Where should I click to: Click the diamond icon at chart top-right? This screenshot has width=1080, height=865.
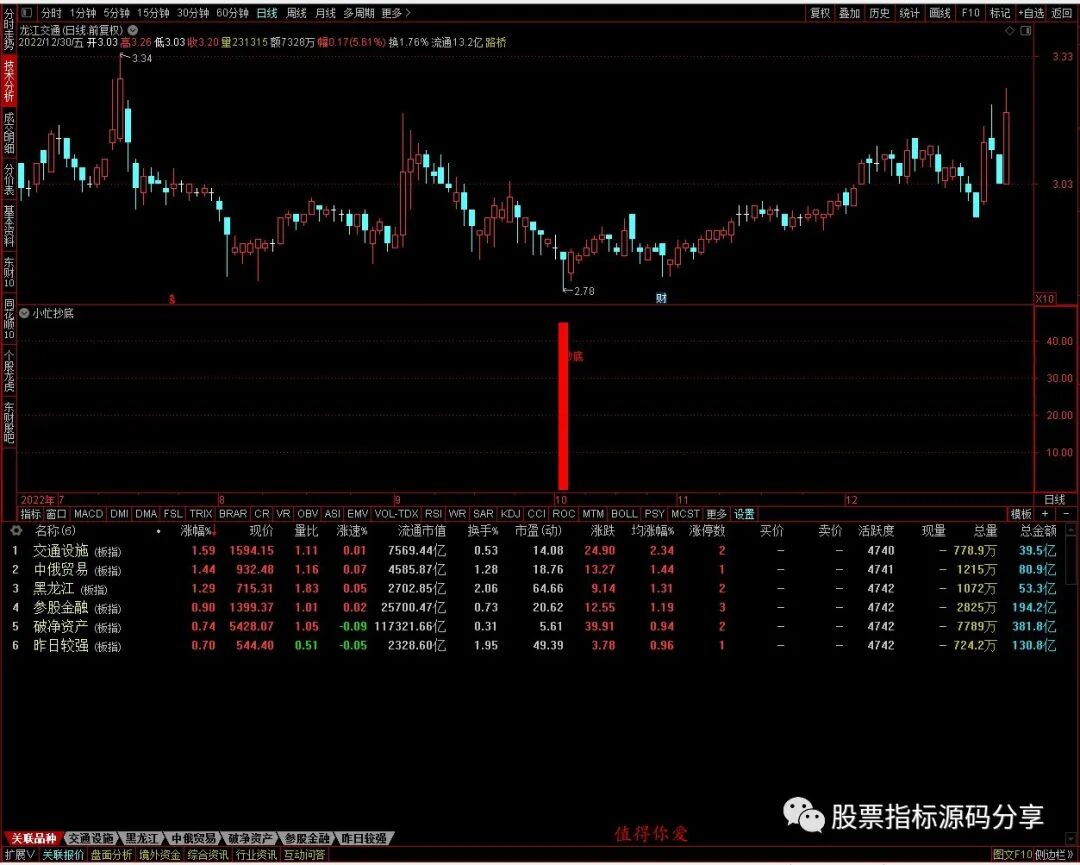point(1010,31)
